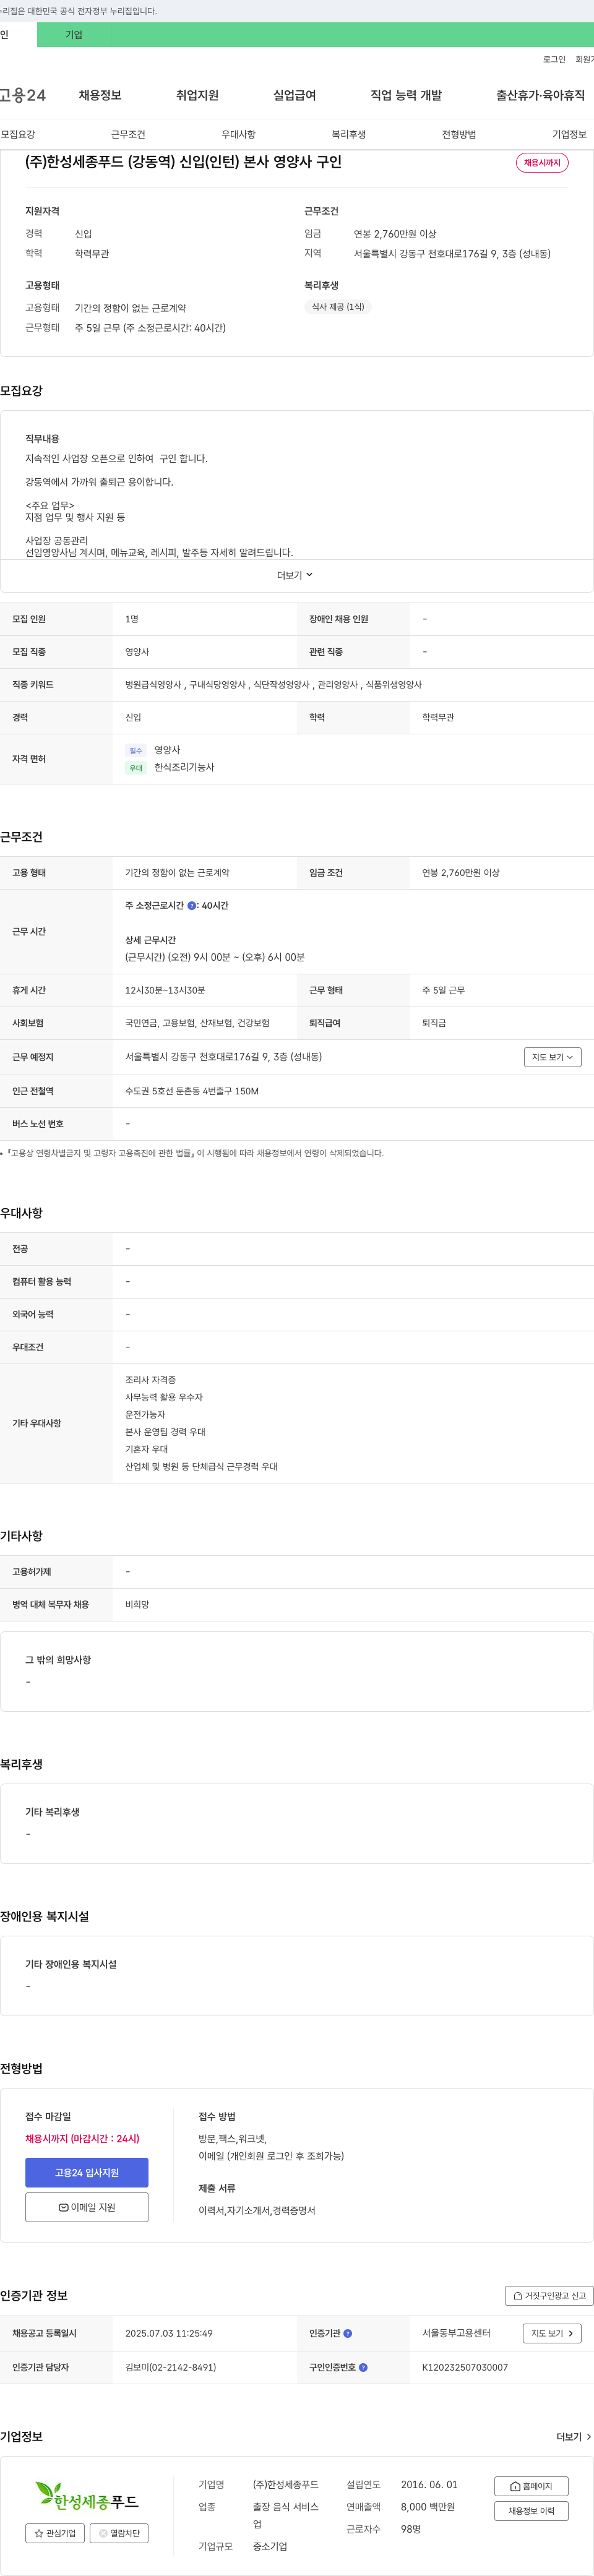The width and height of the screenshot is (594, 2576).
Task: Select 구인인증번호 K120232507030007 value
Action: [465, 2367]
